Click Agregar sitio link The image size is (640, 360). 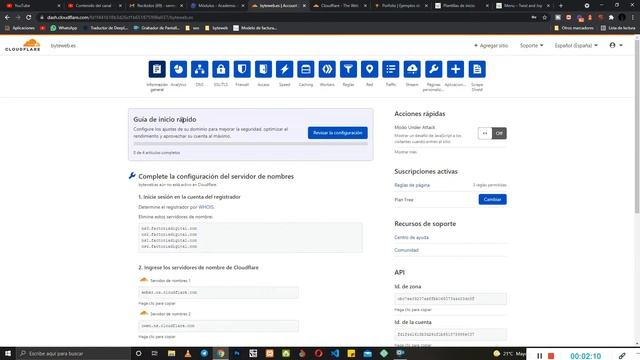point(491,46)
